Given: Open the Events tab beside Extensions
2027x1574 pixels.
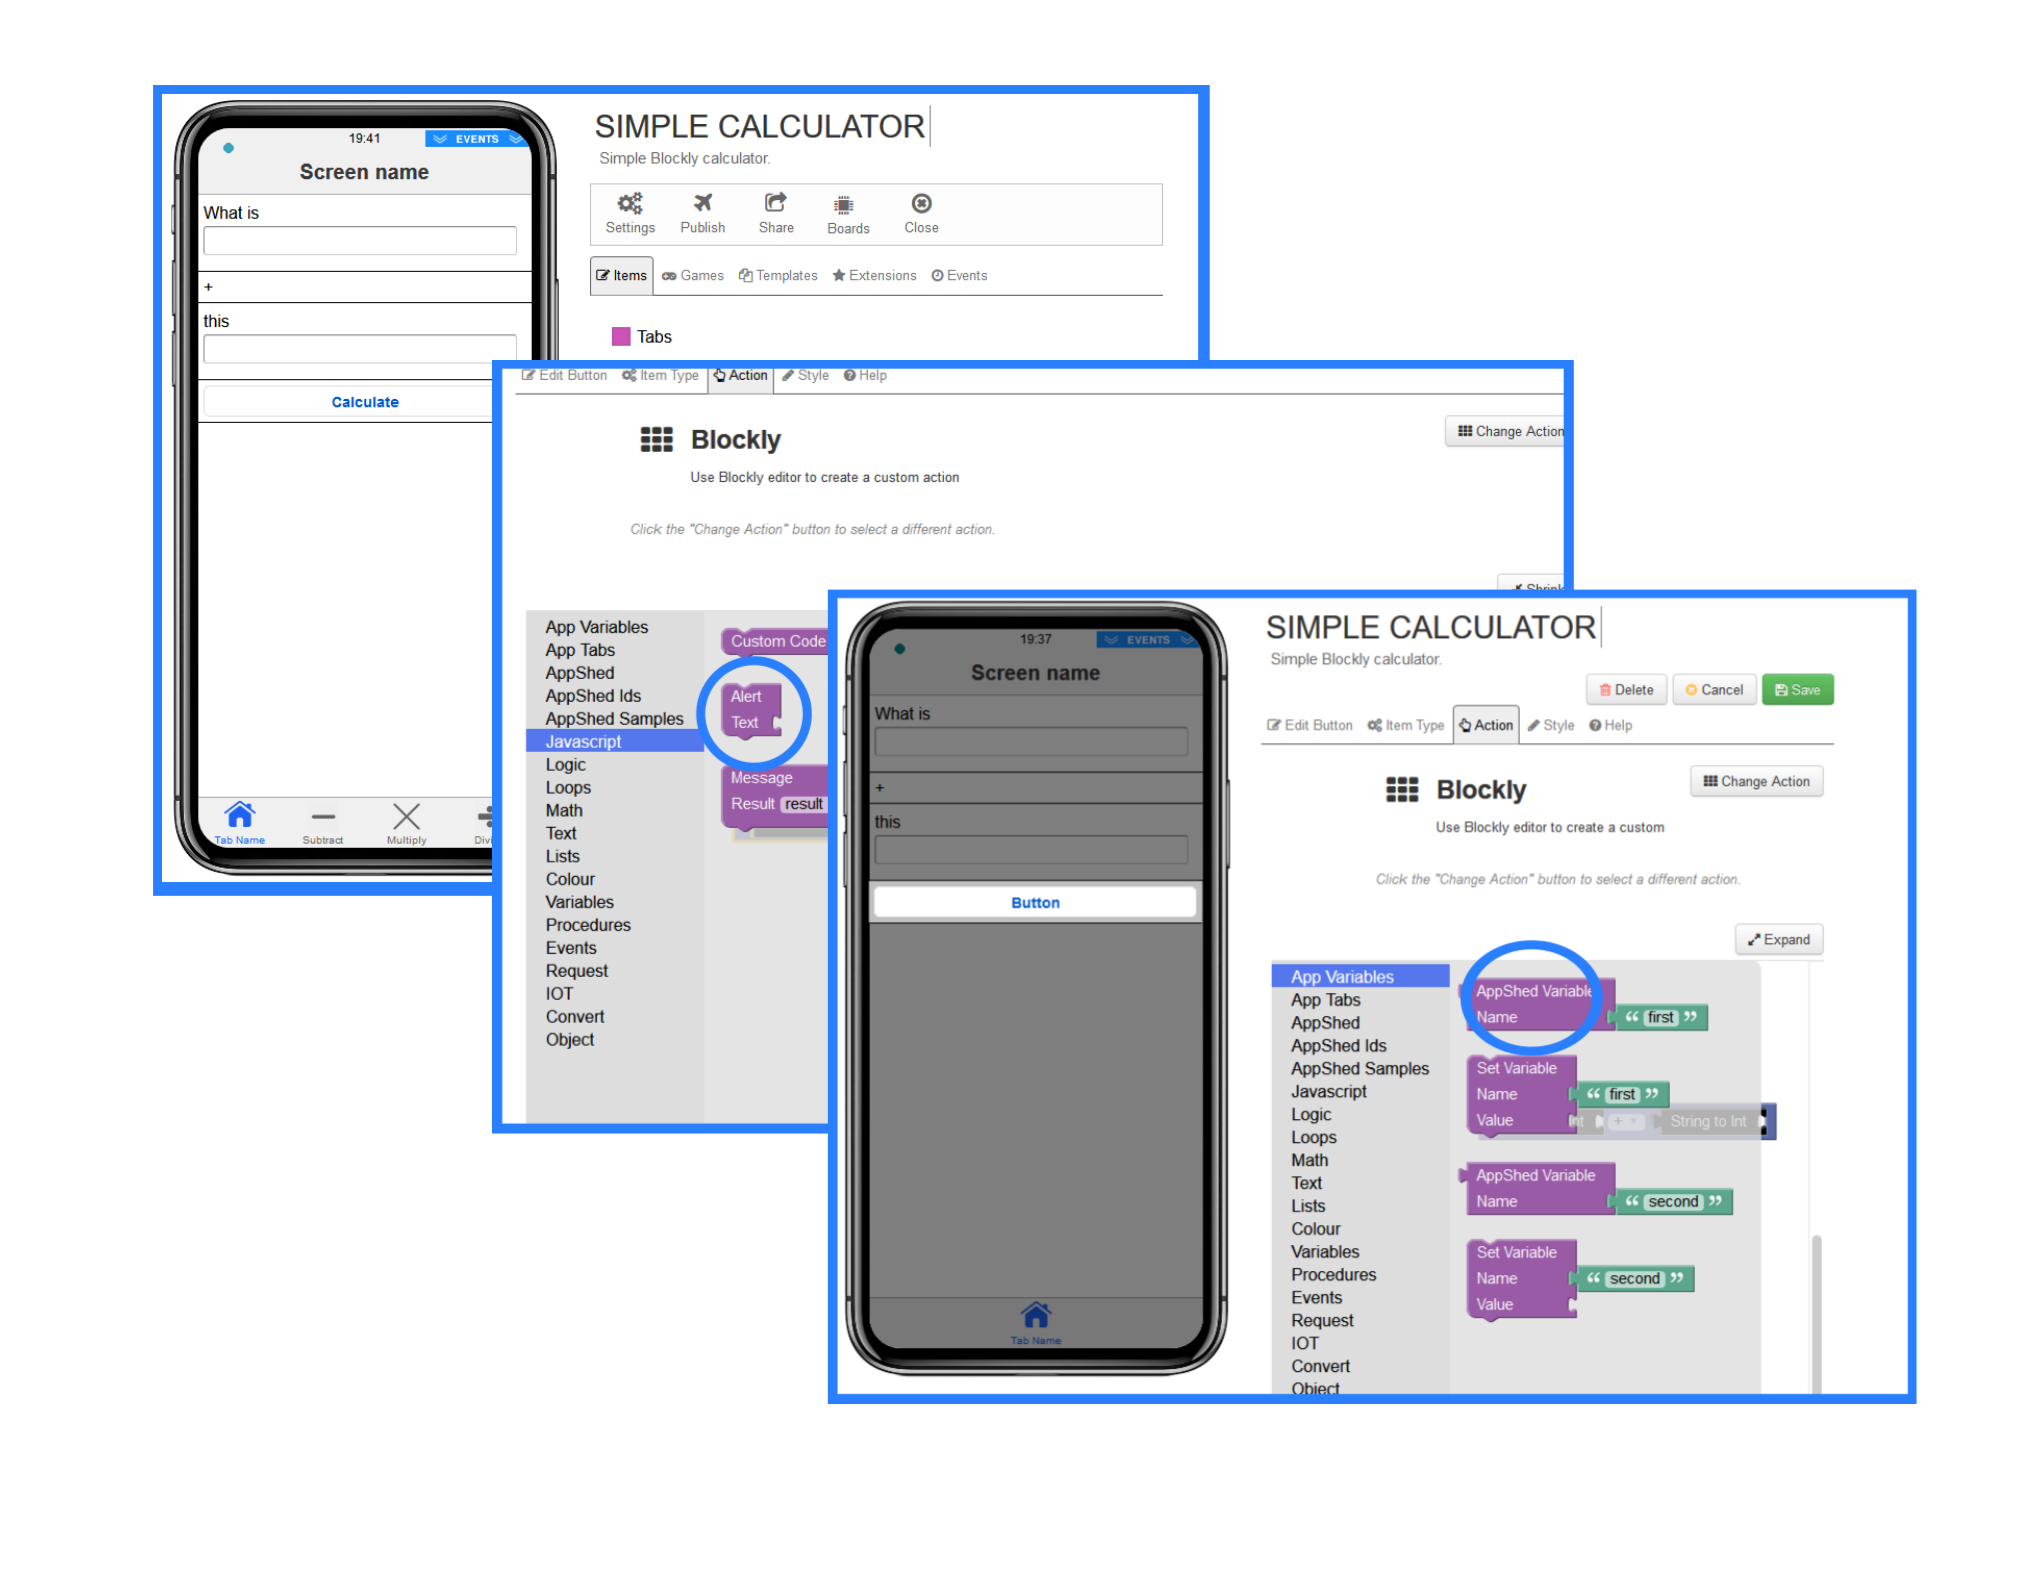Looking at the screenshot, I should click(958, 275).
